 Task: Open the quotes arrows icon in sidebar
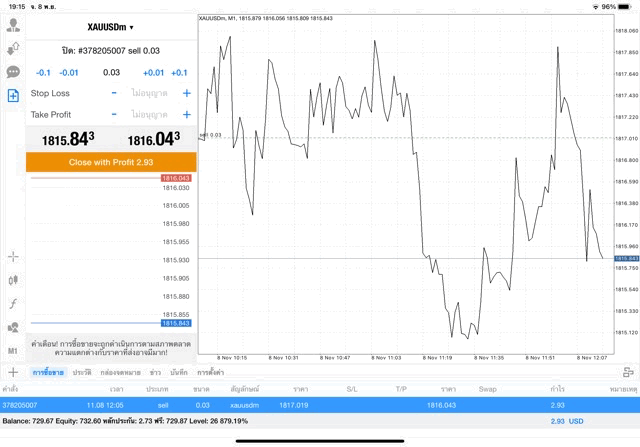tap(13, 48)
